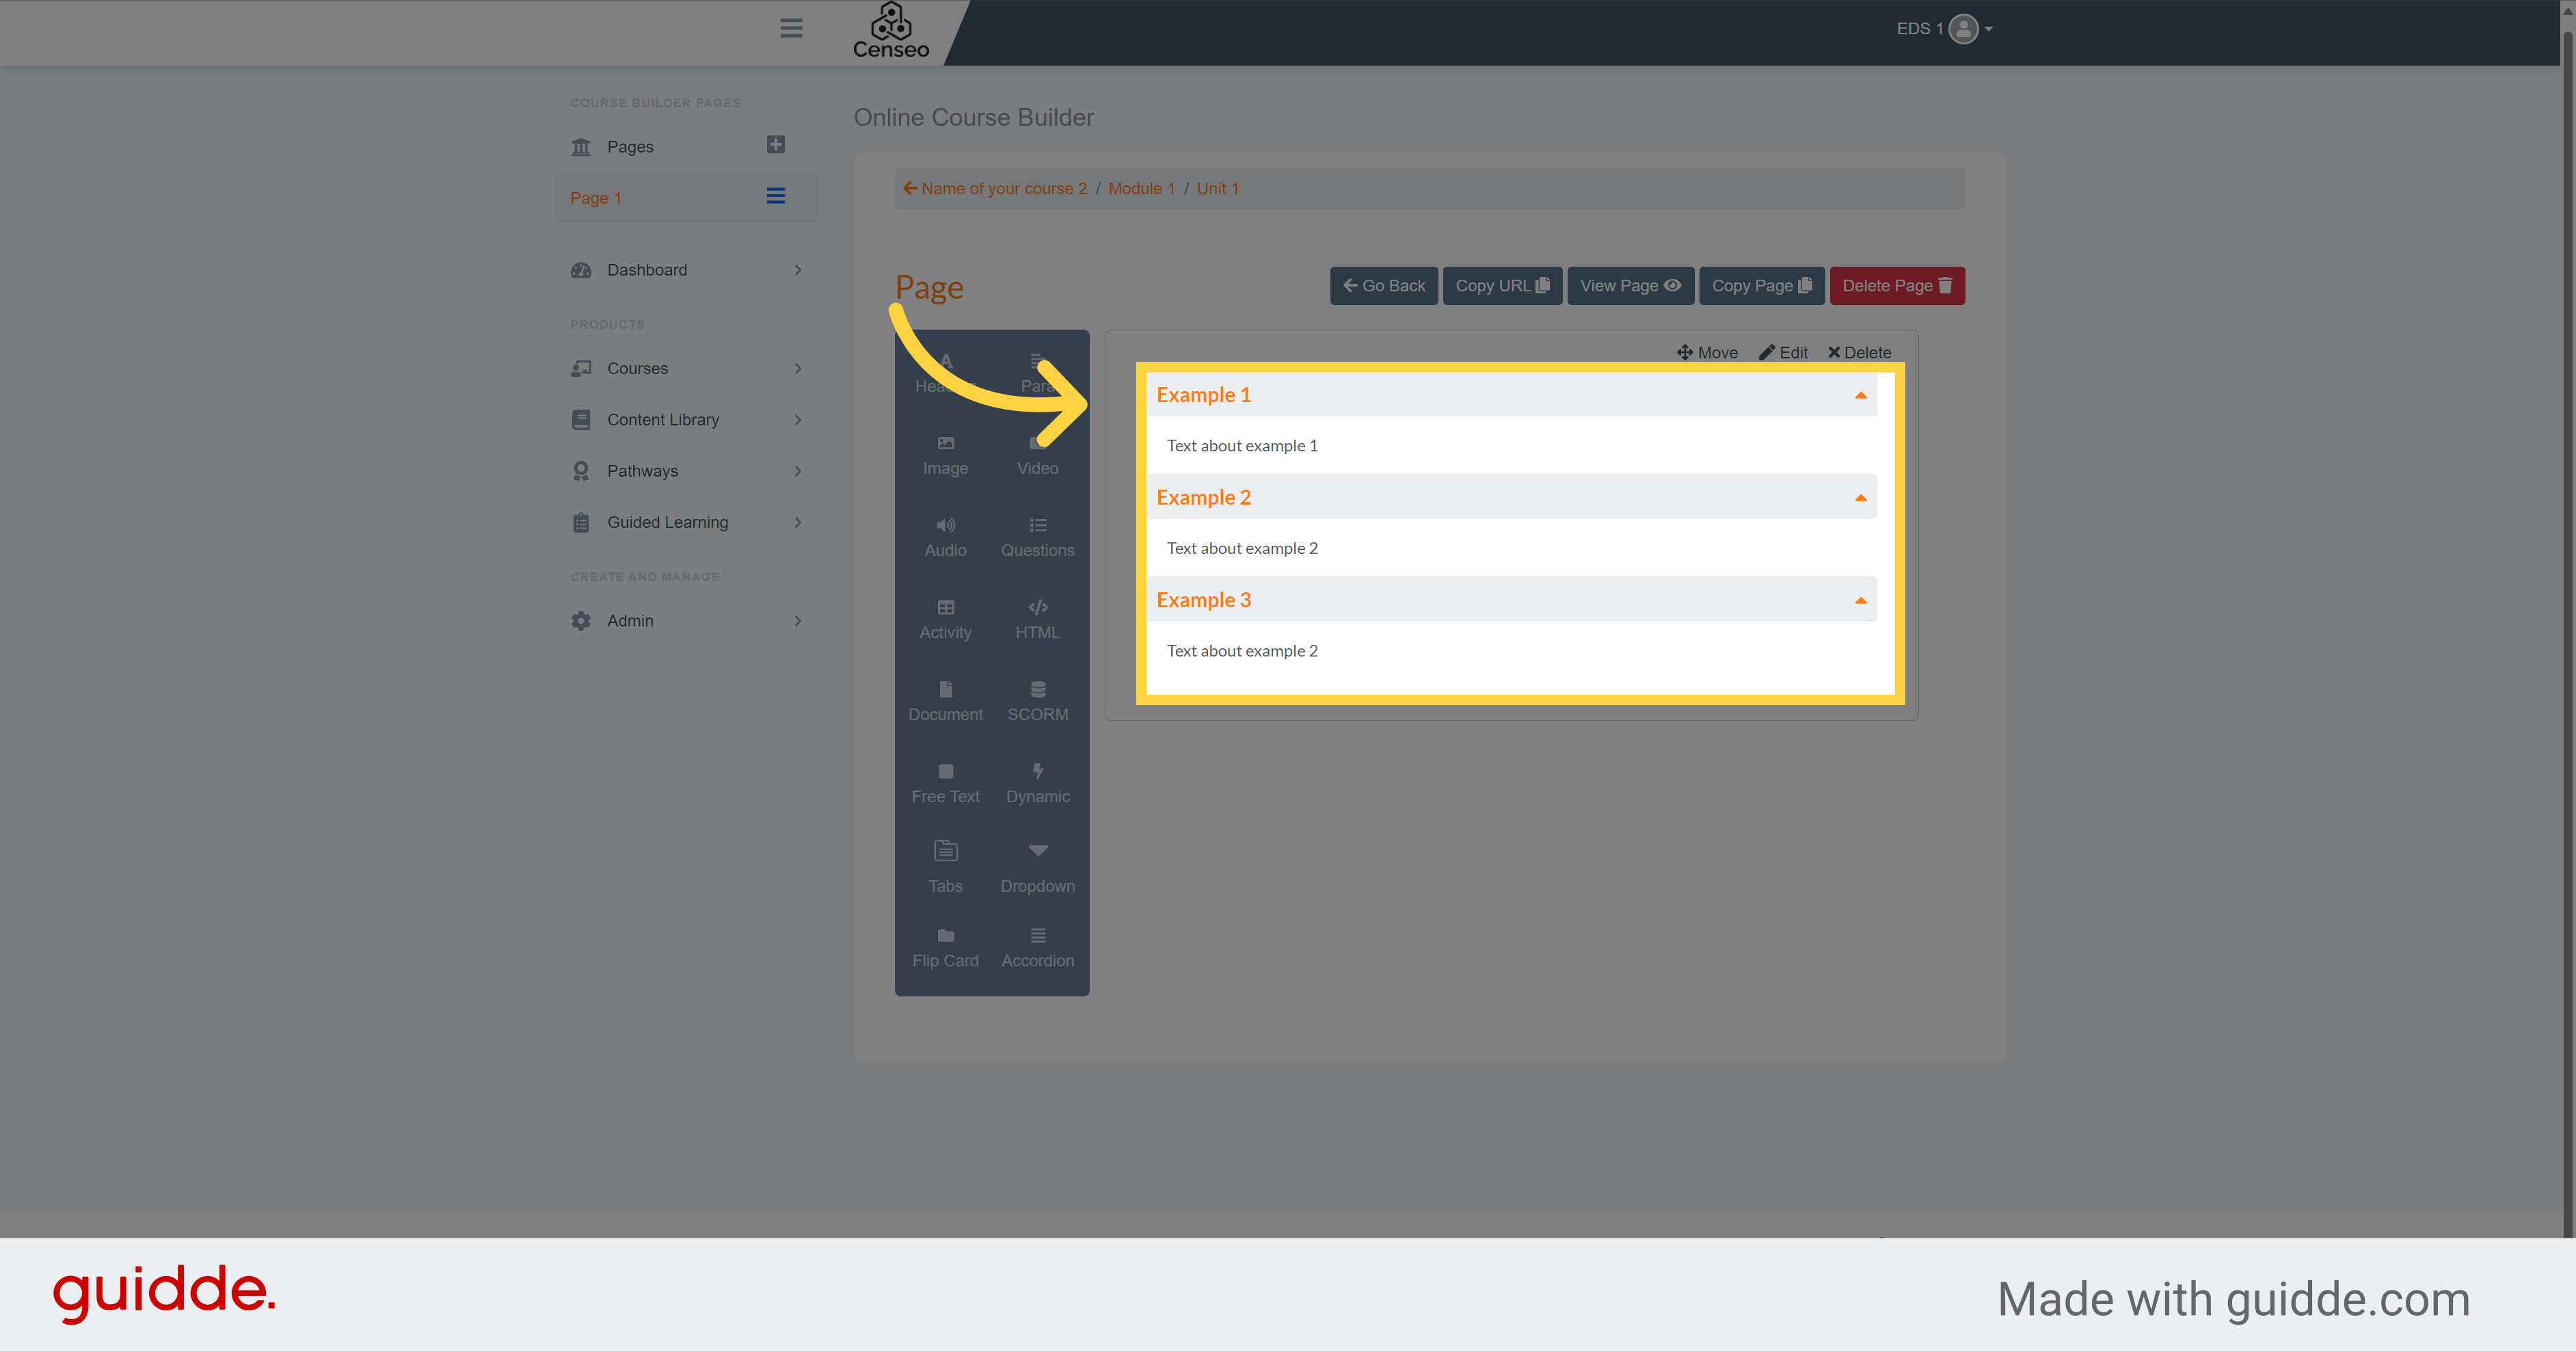This screenshot has height=1352, width=2576.
Task: Select the Dropdown component tool
Action: [1038, 868]
